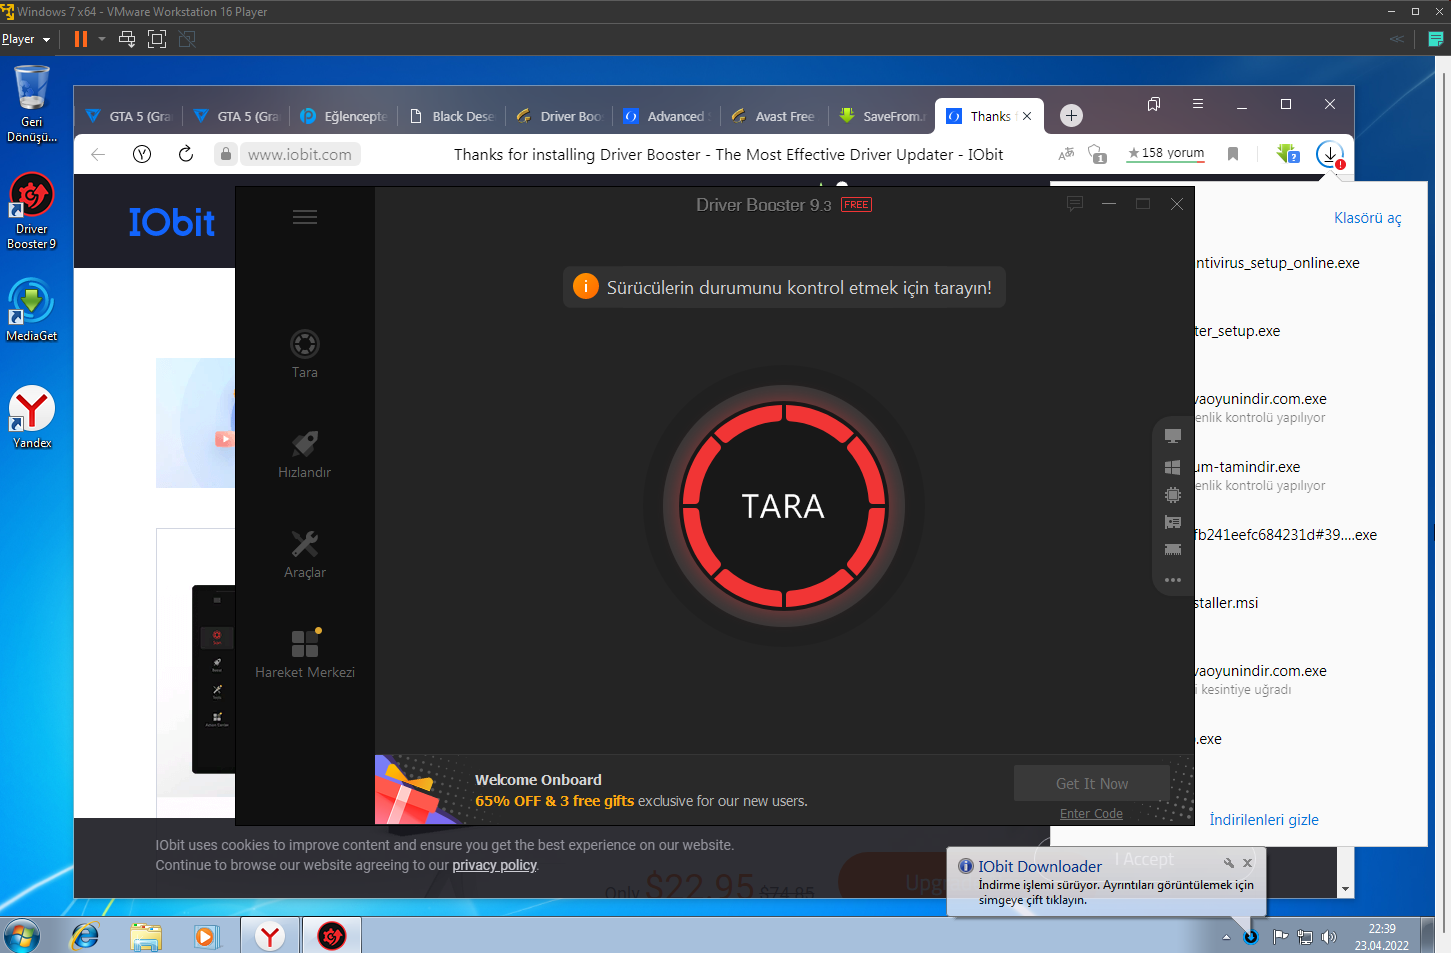The height and width of the screenshot is (953, 1451).
Task: Click the volume speaker icon in the tray
Action: (1329, 937)
